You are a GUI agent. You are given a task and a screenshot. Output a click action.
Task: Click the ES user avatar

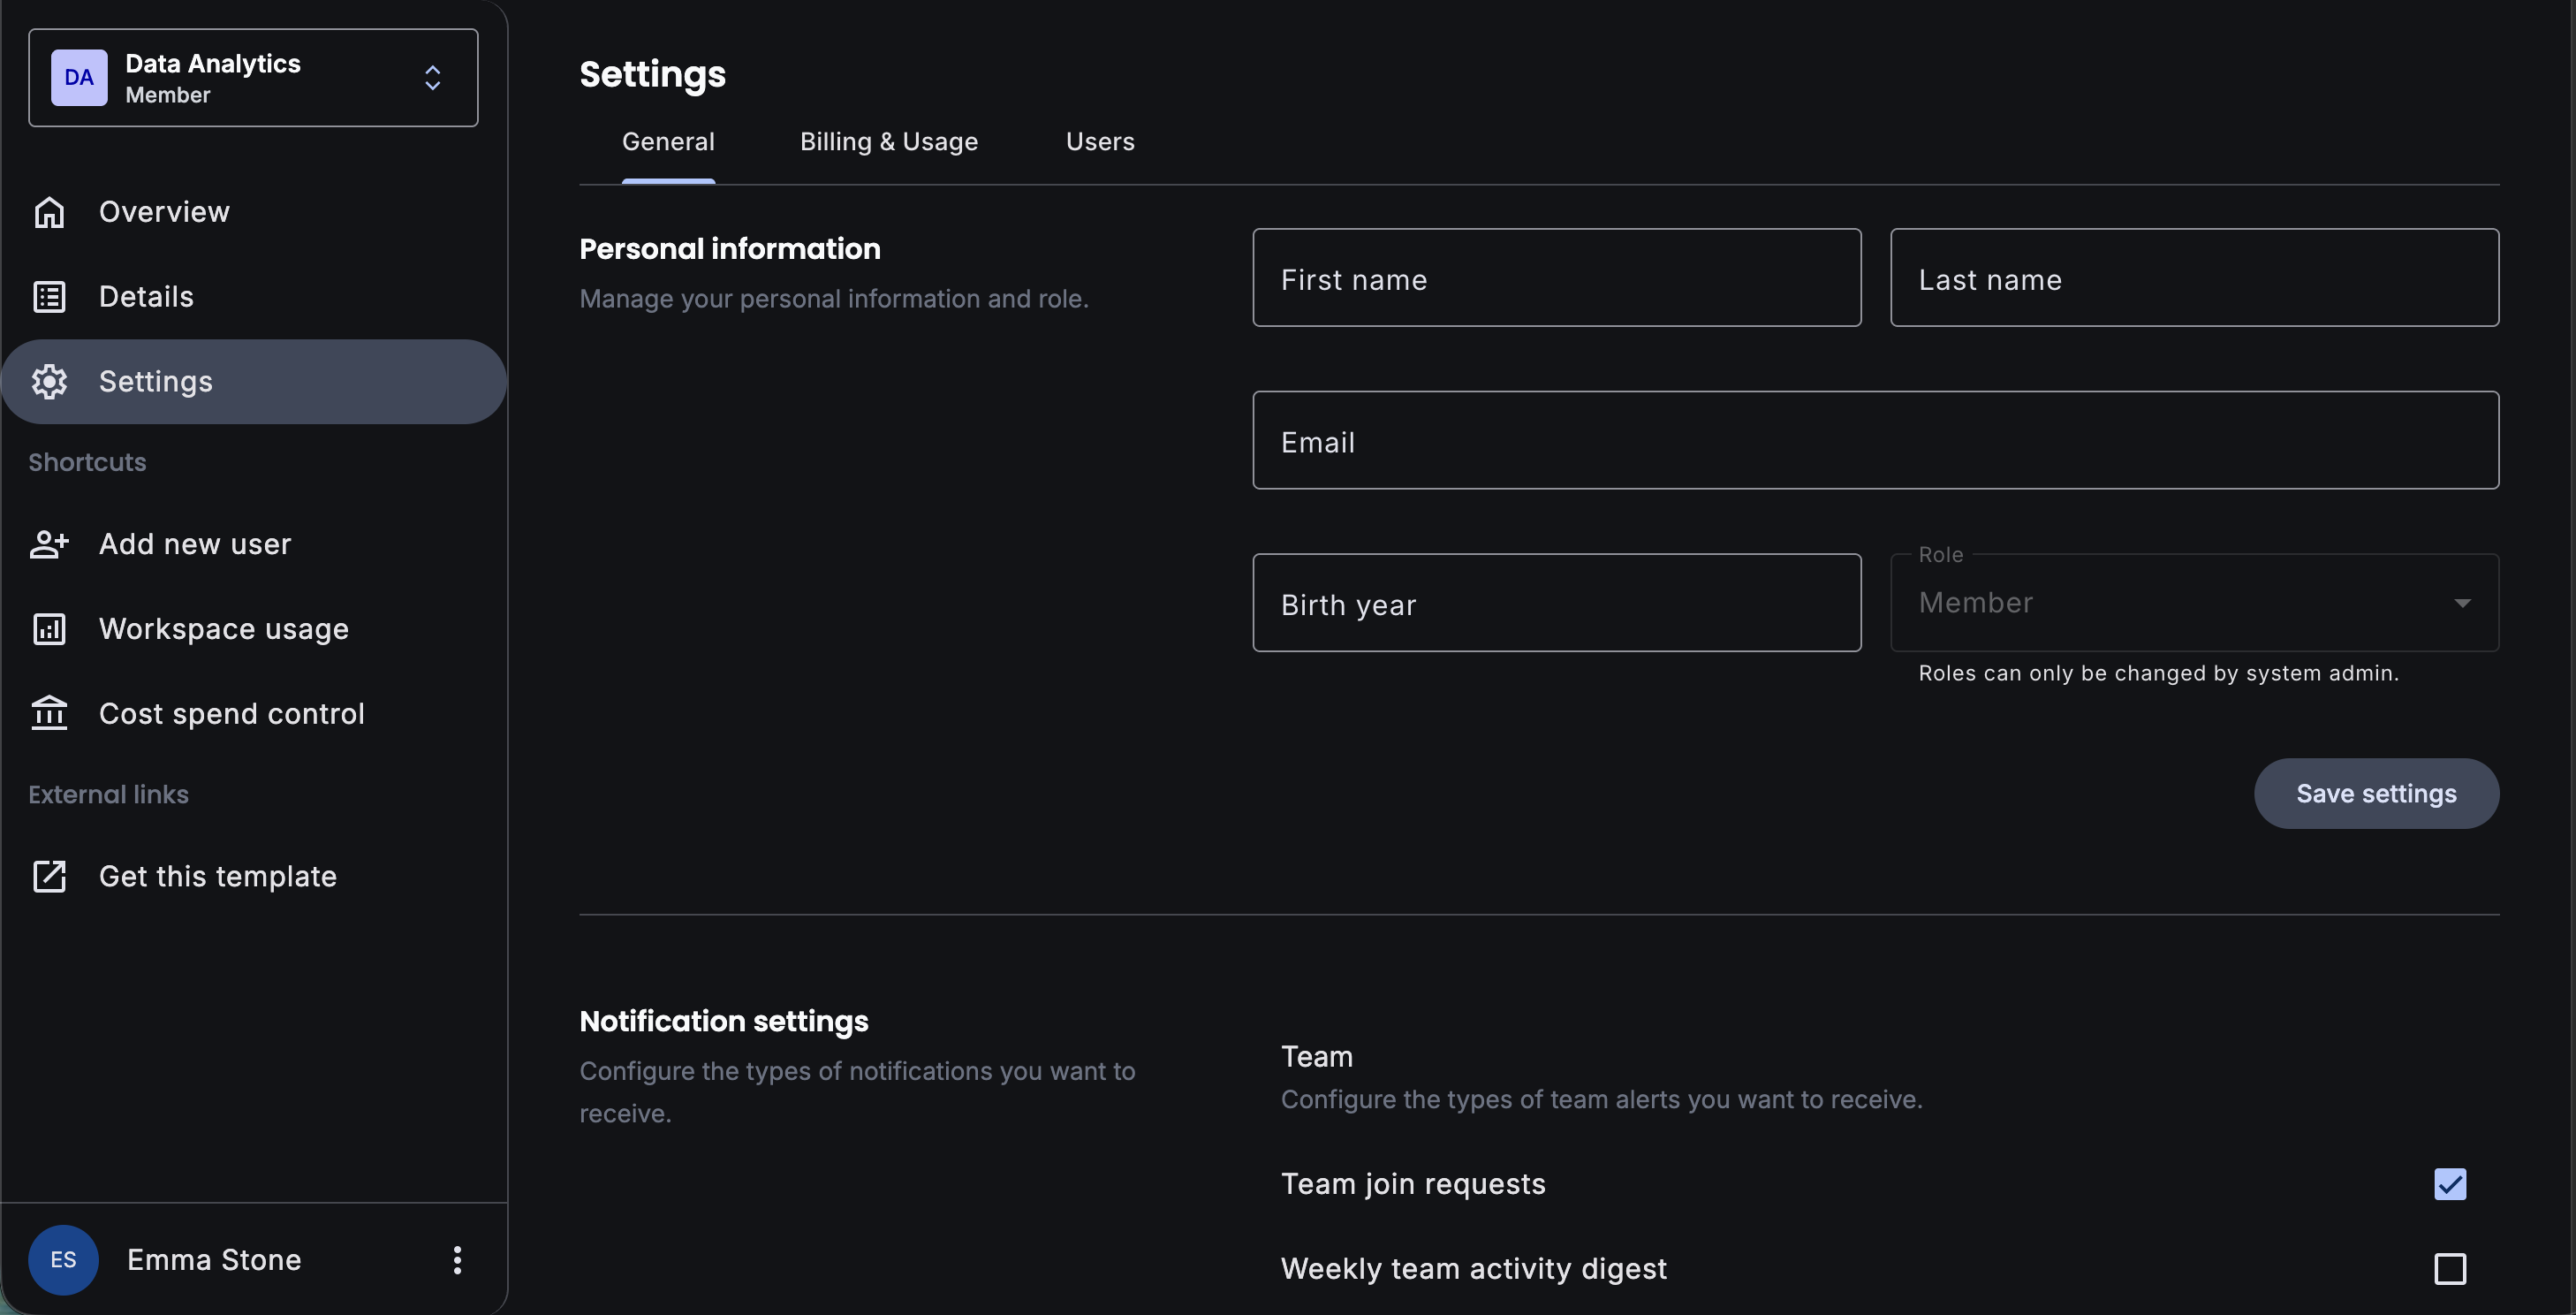click(63, 1260)
